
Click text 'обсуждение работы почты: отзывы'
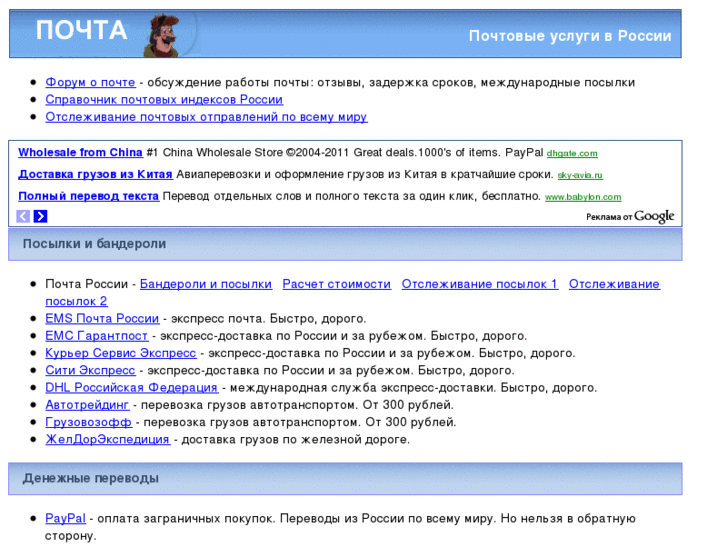[255, 82]
